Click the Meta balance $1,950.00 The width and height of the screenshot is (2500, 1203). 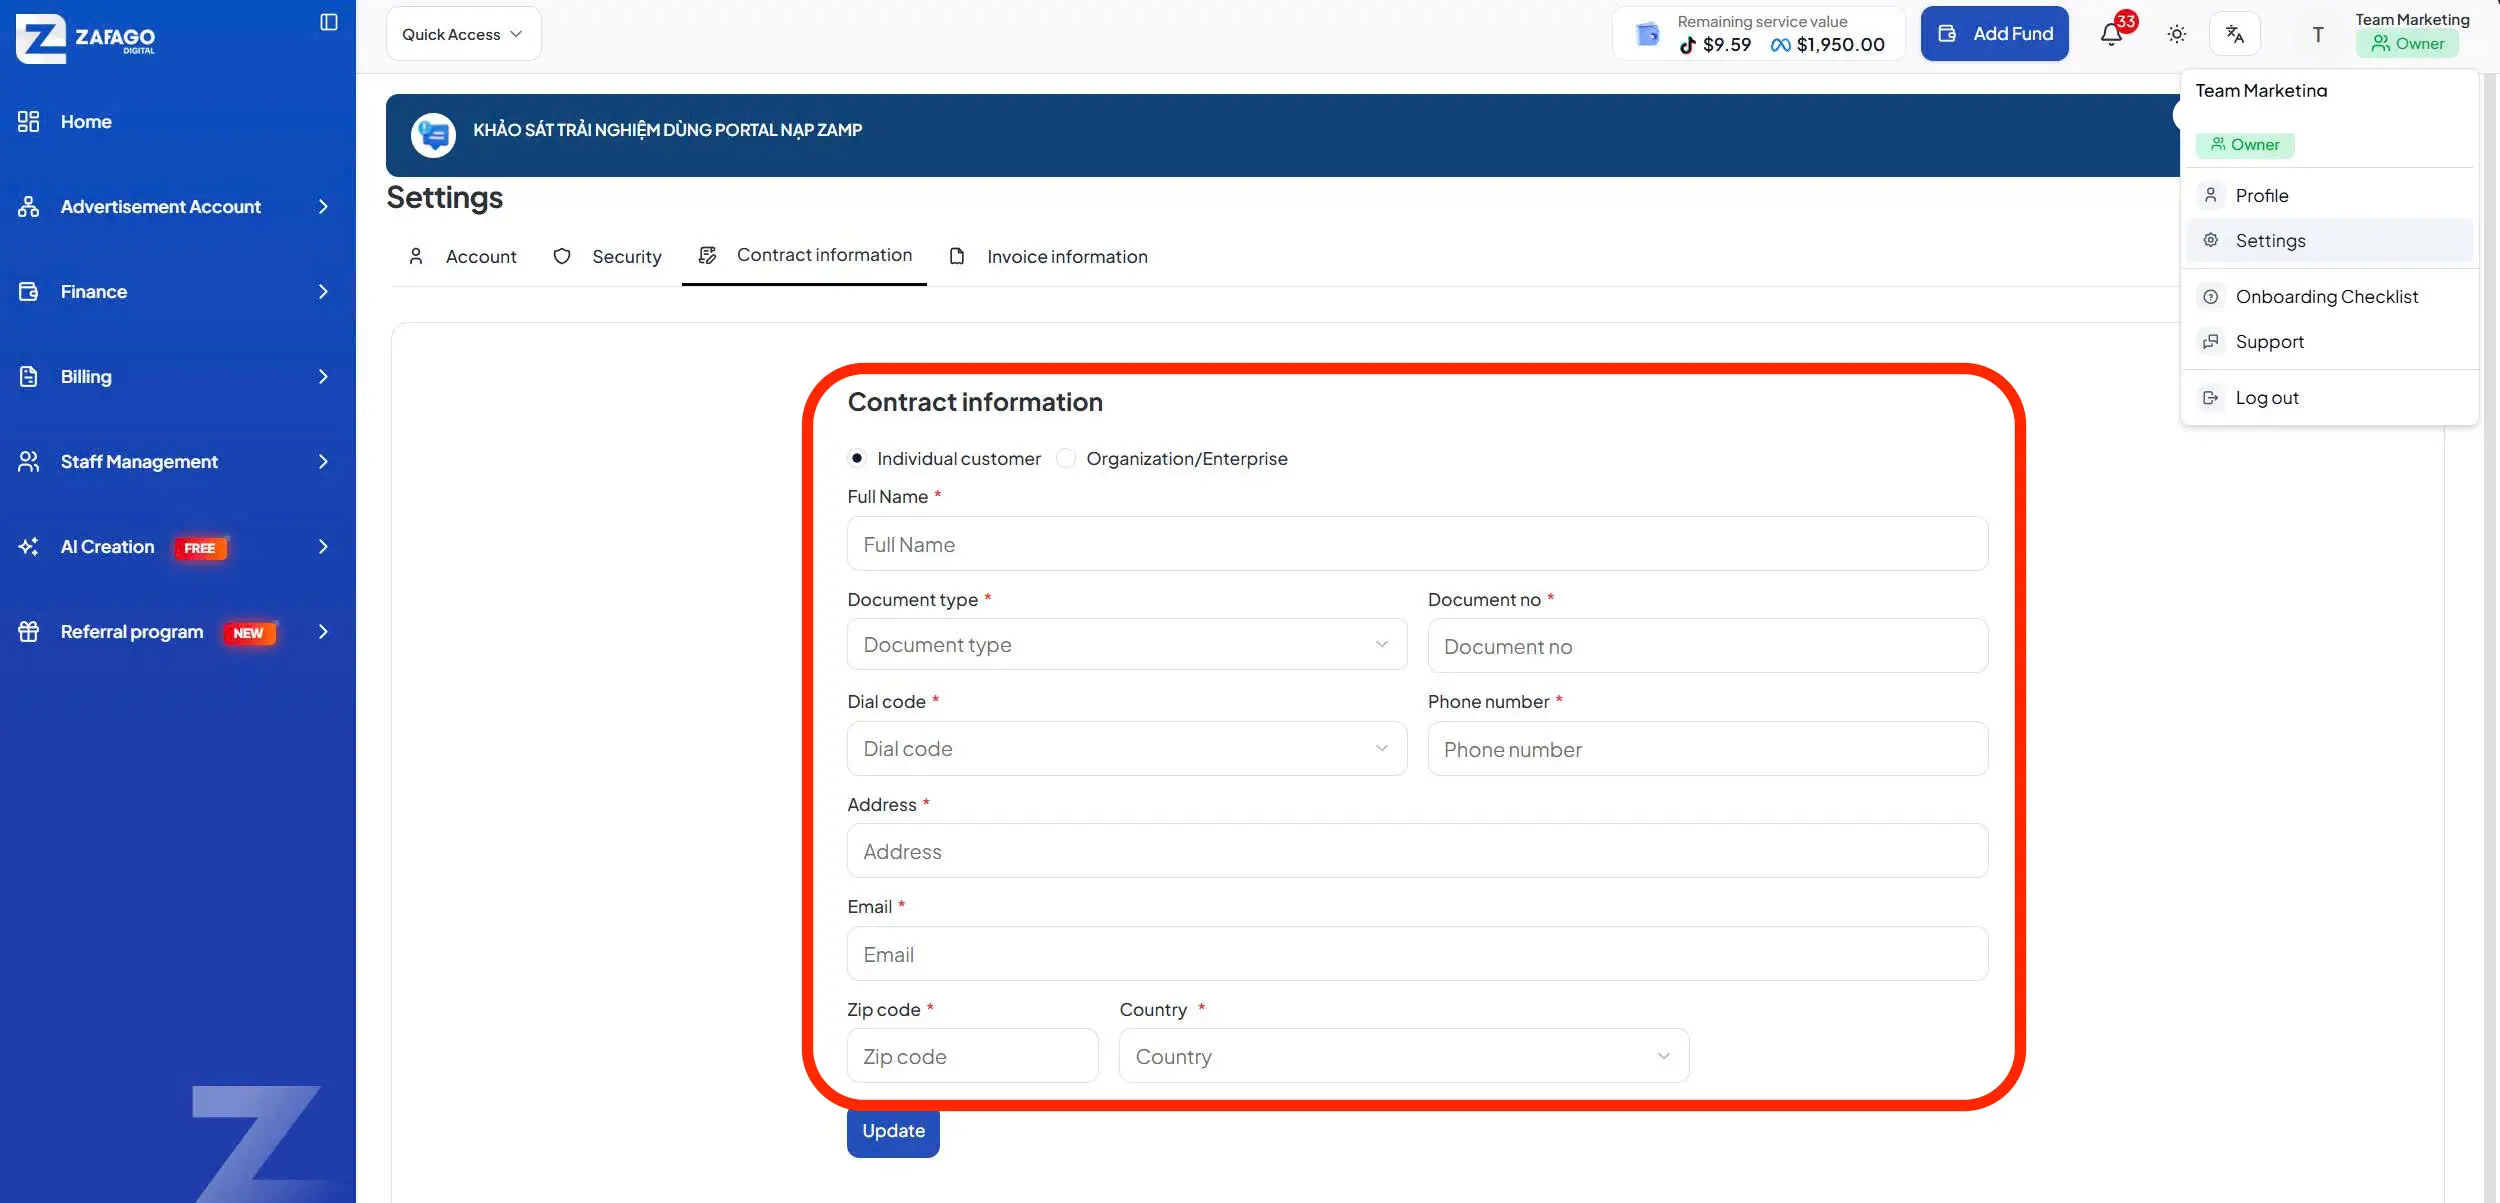click(x=1827, y=45)
